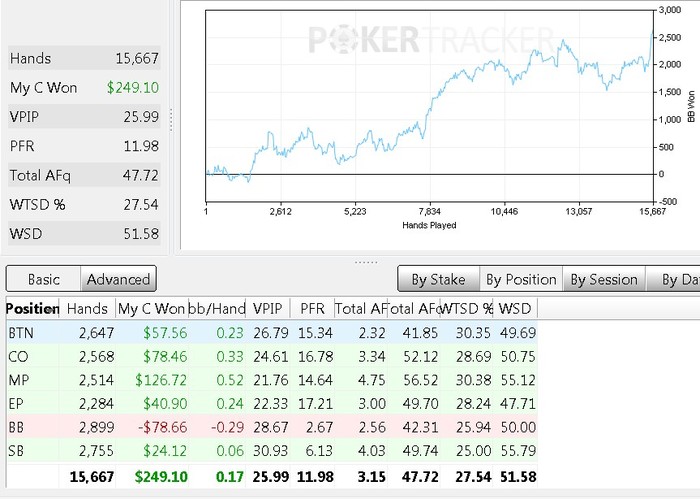Sort table by VPIP column header
Viewport: 700px width, 499px height.
point(267,308)
